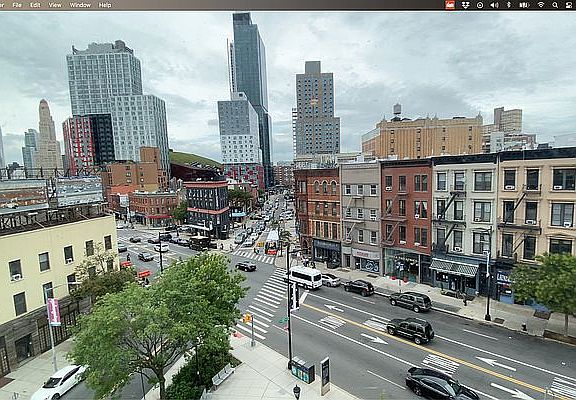Viewport: 576px width, 400px height.
Task: Open the Help menu
Action: click(105, 5)
